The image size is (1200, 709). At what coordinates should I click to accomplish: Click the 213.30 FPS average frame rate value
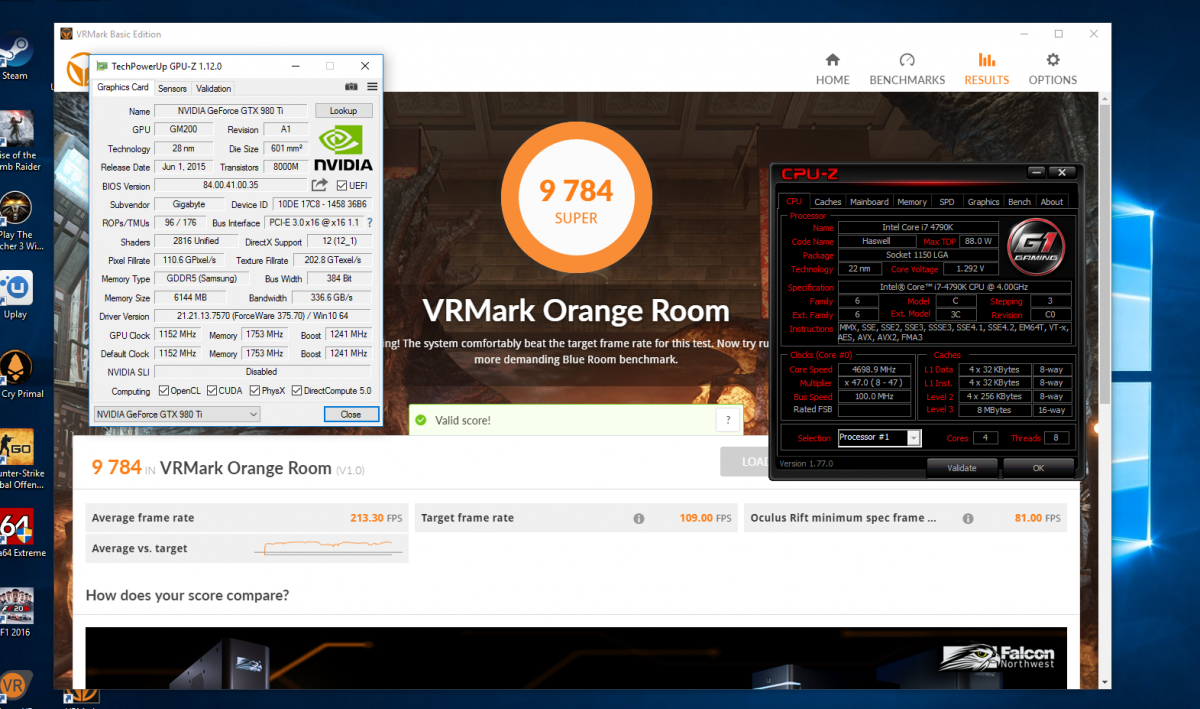click(374, 518)
